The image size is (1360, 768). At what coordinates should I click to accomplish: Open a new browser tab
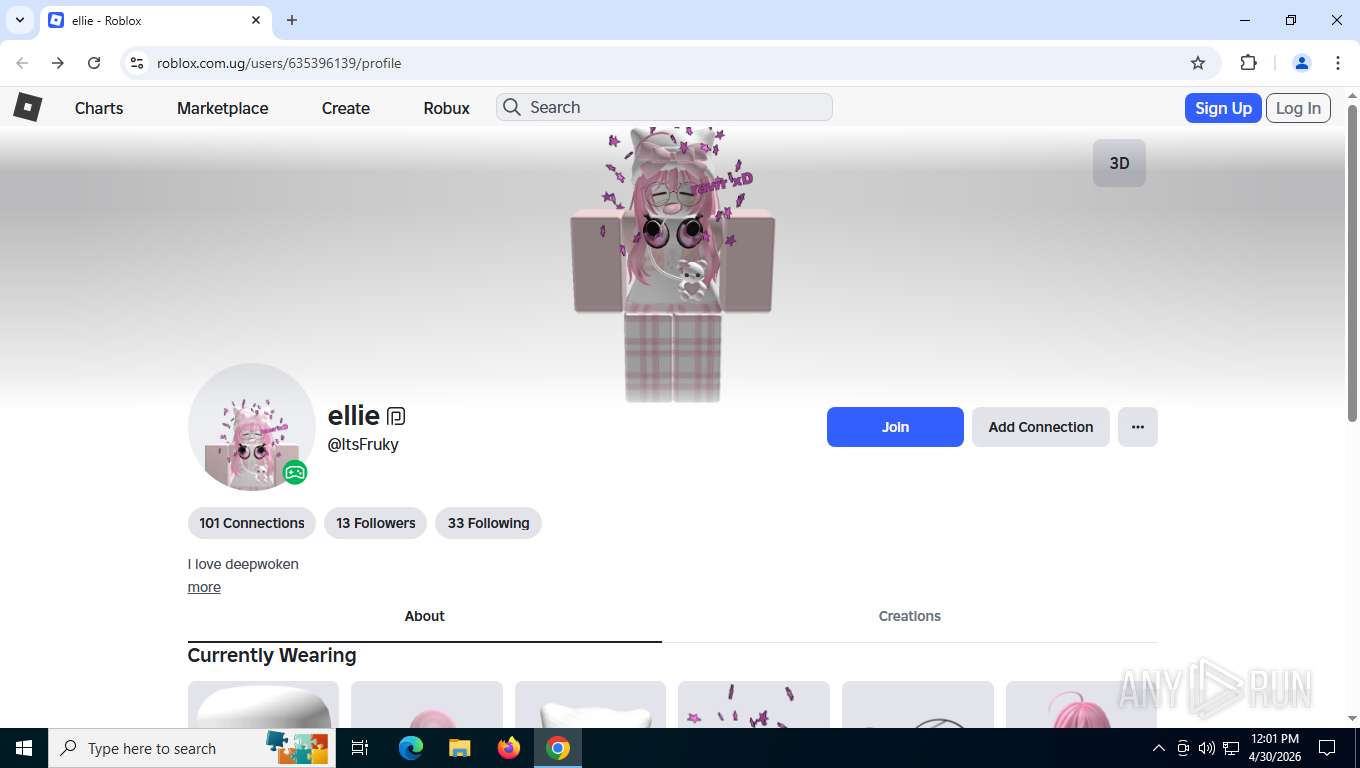292,20
